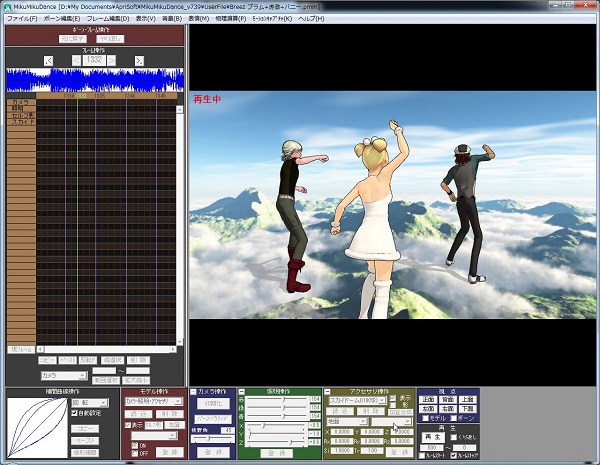Toggle the accessory 影 shadow checkbox

393,405
